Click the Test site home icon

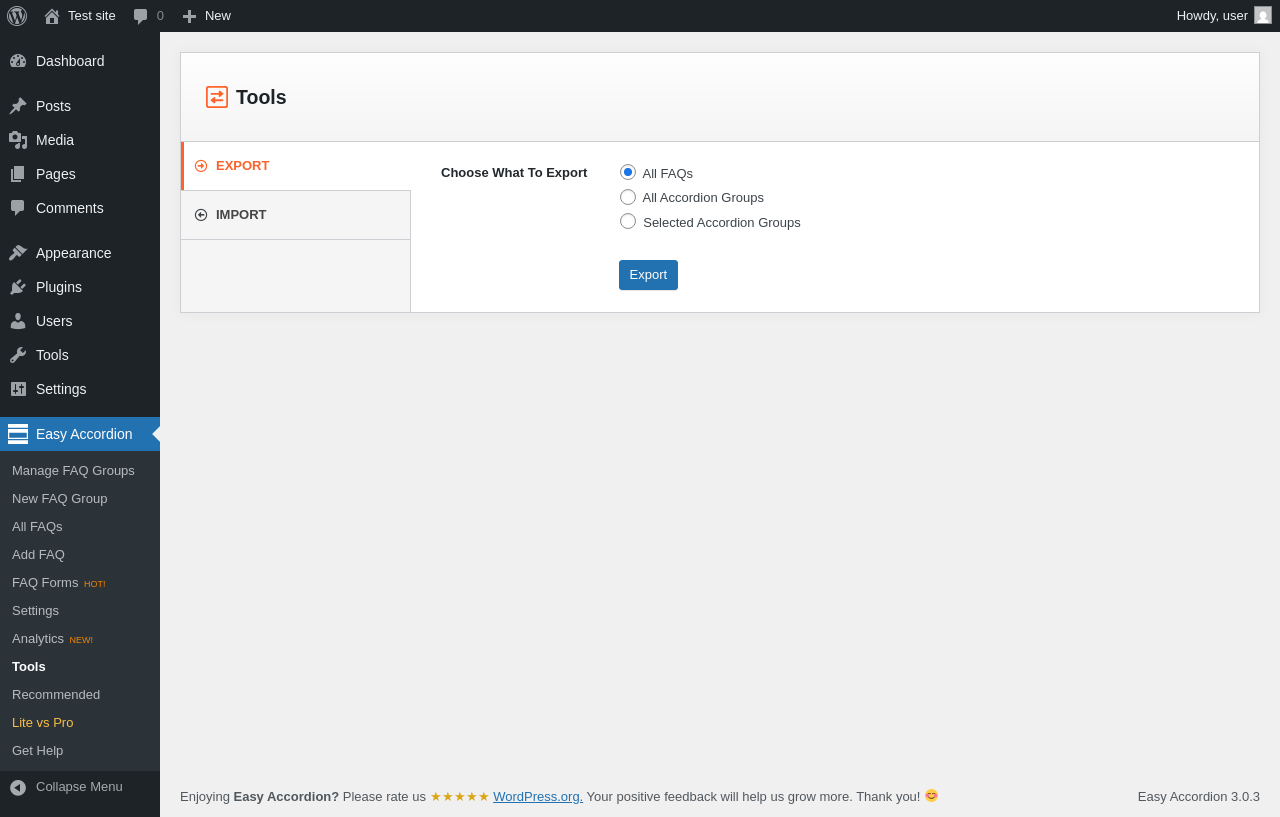coord(52,16)
